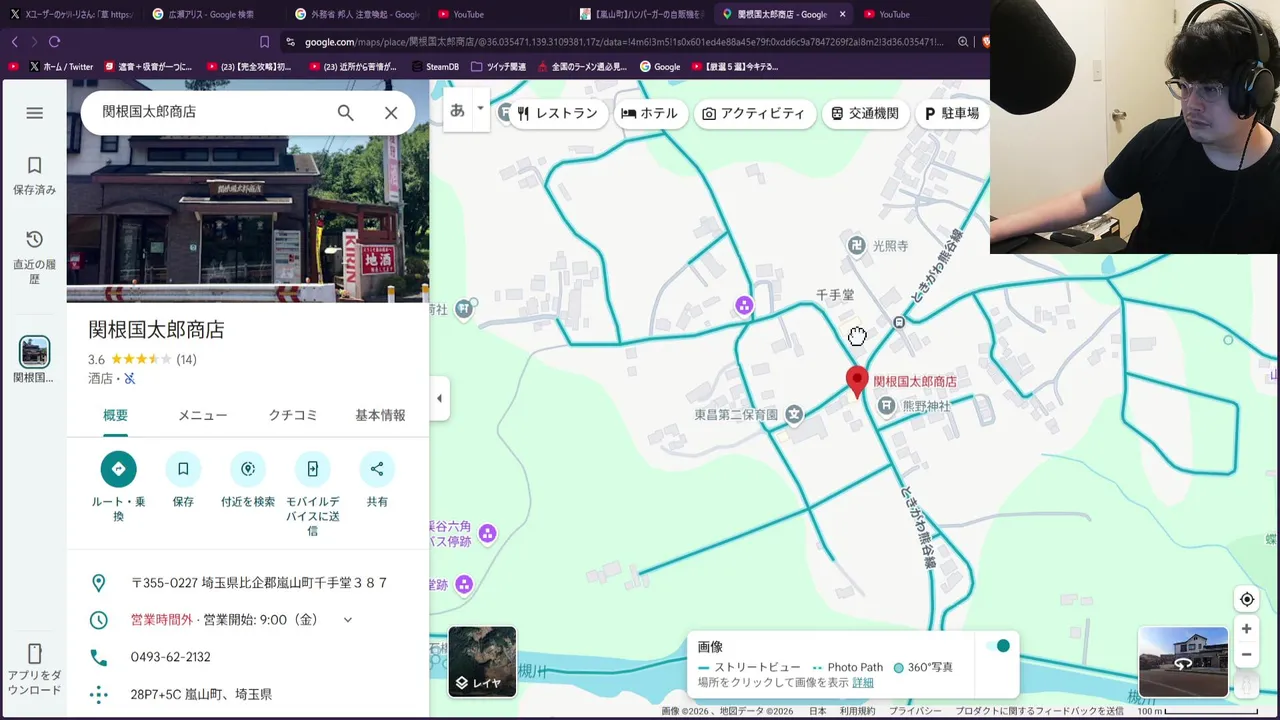Switch to the クチコミ tab
This screenshot has height=720, width=1280.
293,415
